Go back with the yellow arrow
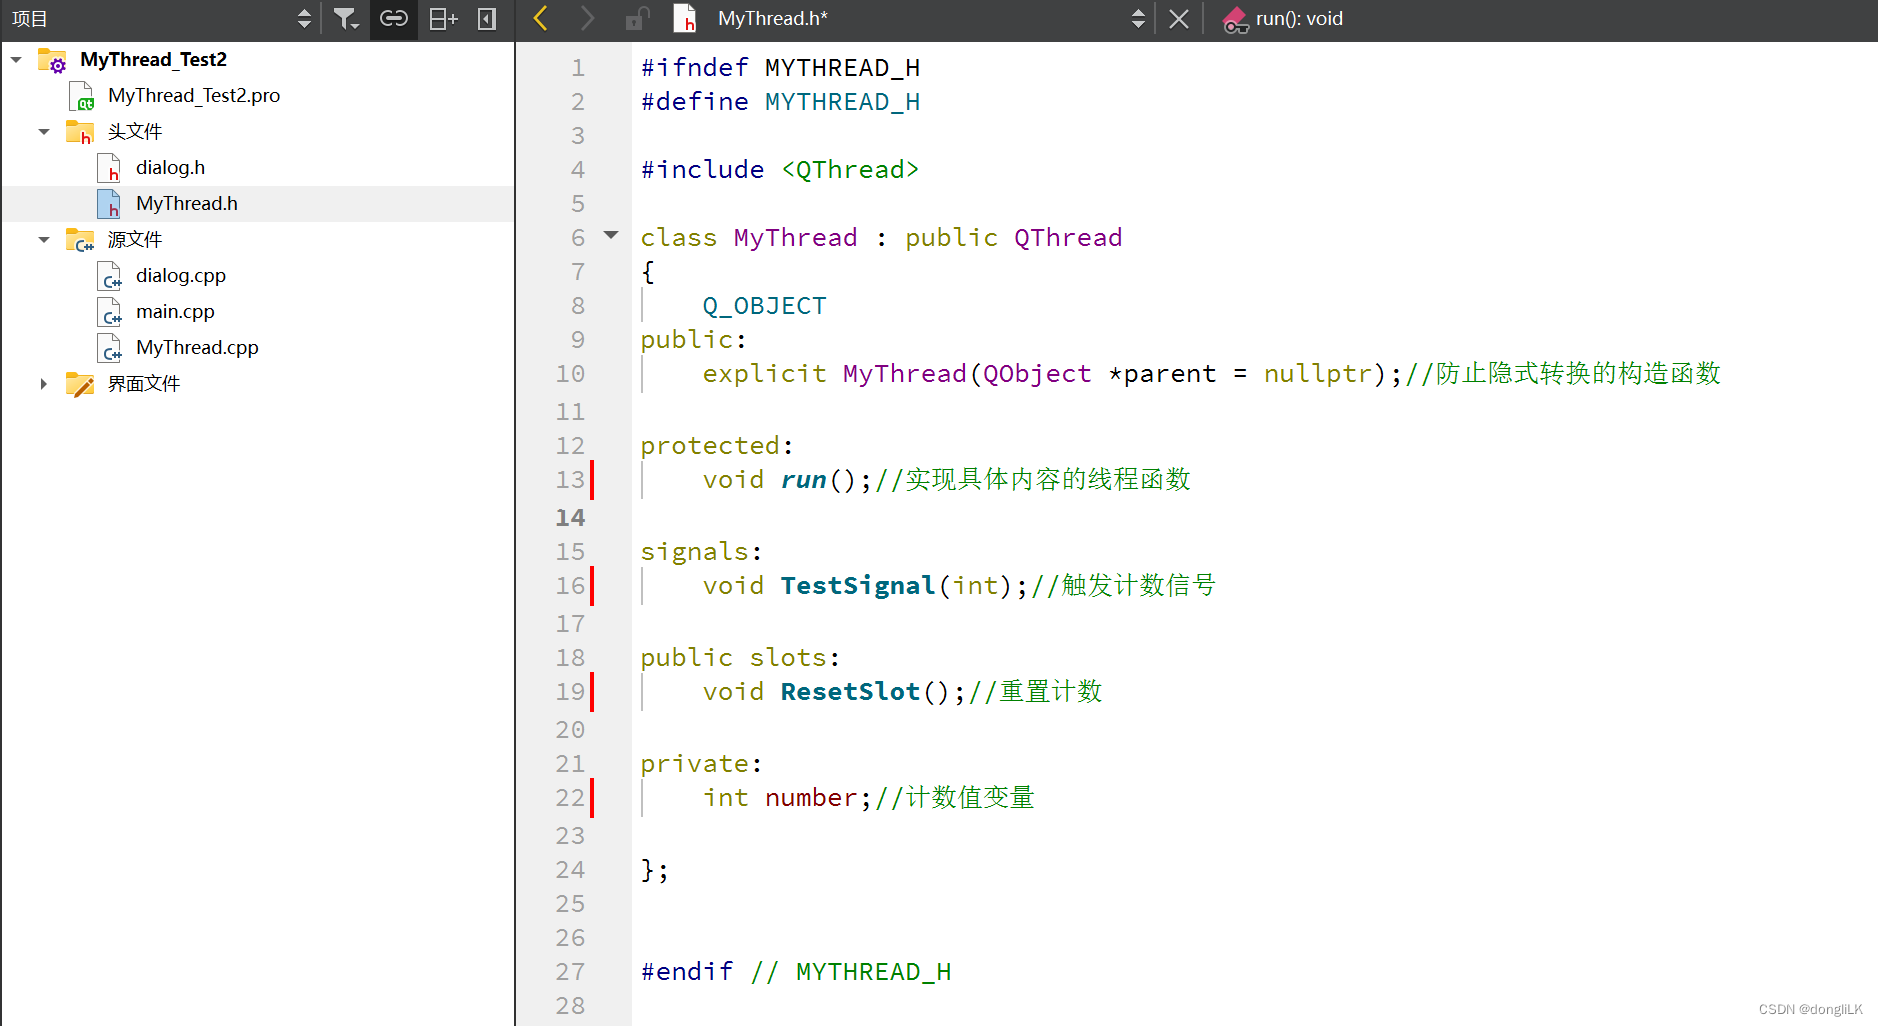 tap(541, 18)
